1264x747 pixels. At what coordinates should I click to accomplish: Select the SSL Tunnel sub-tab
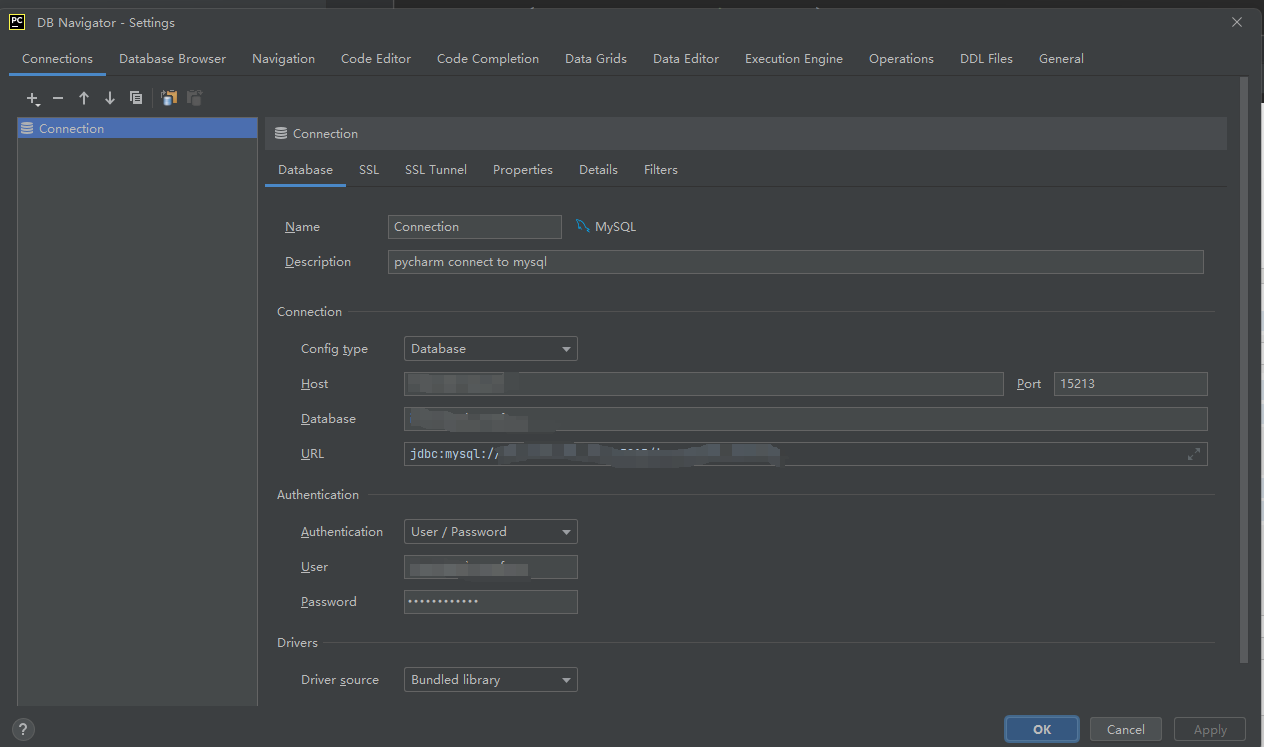click(436, 170)
